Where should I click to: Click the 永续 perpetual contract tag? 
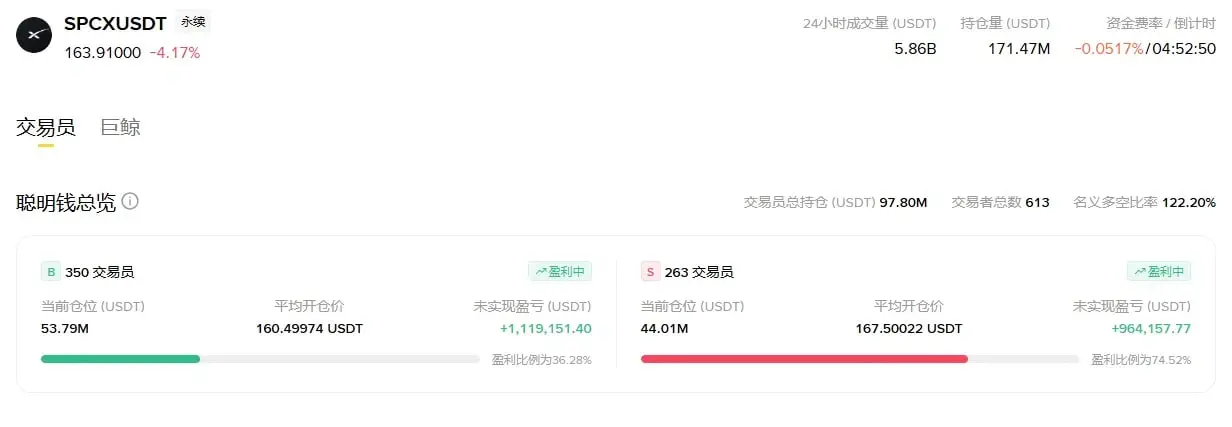(x=192, y=22)
